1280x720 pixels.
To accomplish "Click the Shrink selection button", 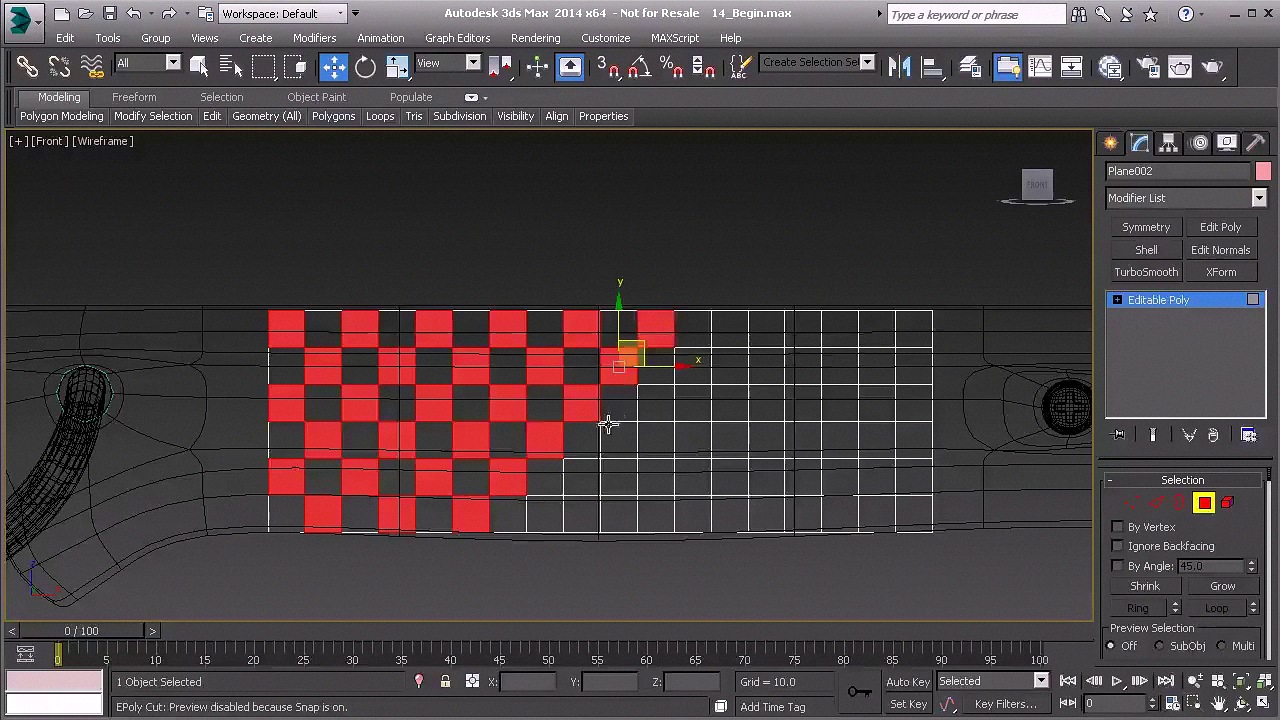I will (1145, 586).
